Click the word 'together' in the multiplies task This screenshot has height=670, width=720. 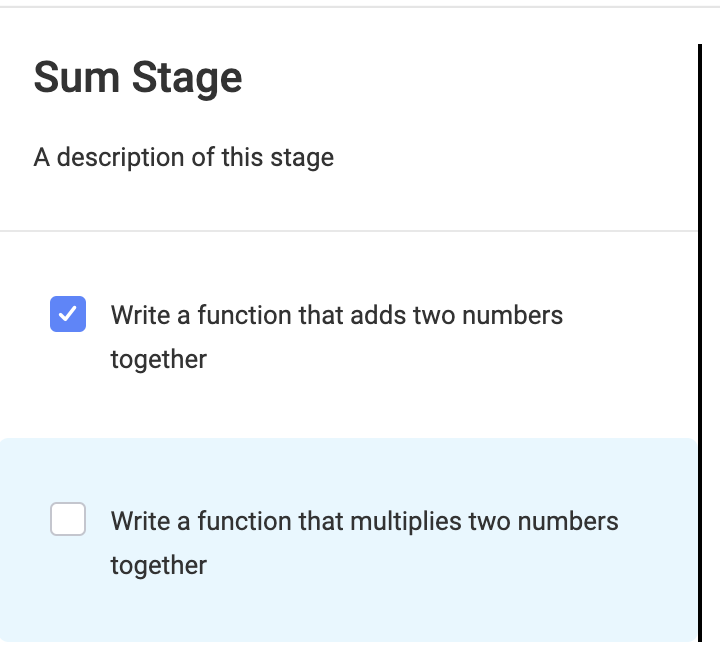[158, 565]
